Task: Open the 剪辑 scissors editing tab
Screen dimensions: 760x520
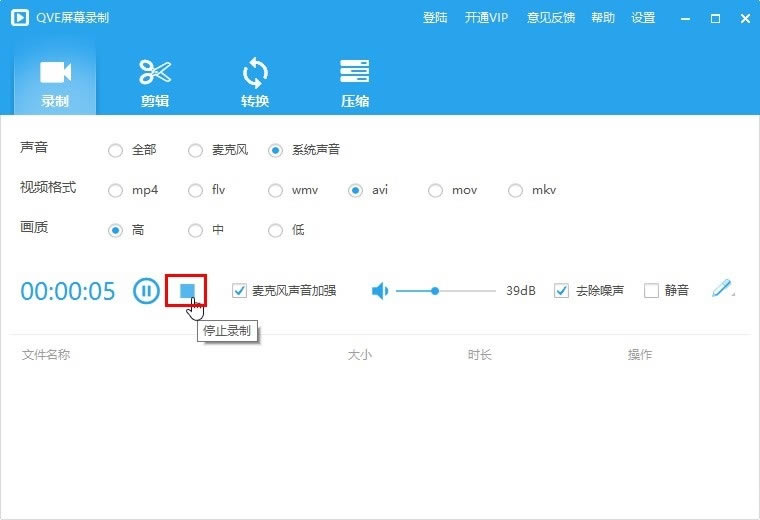Action: click(155, 82)
